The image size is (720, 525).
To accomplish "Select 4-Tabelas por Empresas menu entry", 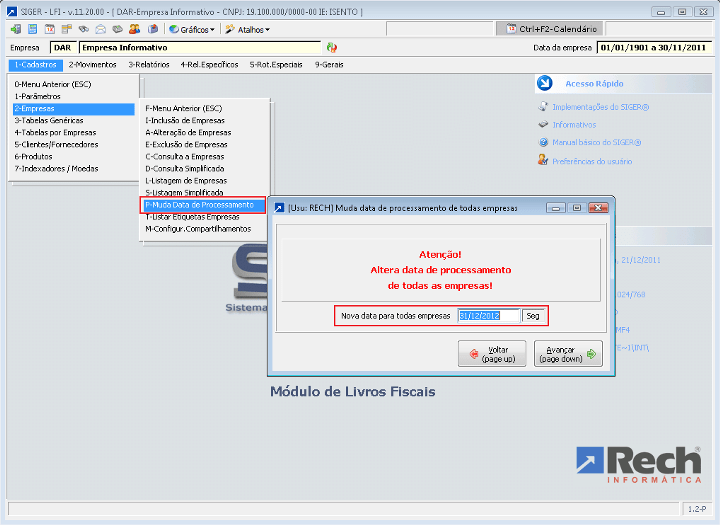I will click(73, 132).
